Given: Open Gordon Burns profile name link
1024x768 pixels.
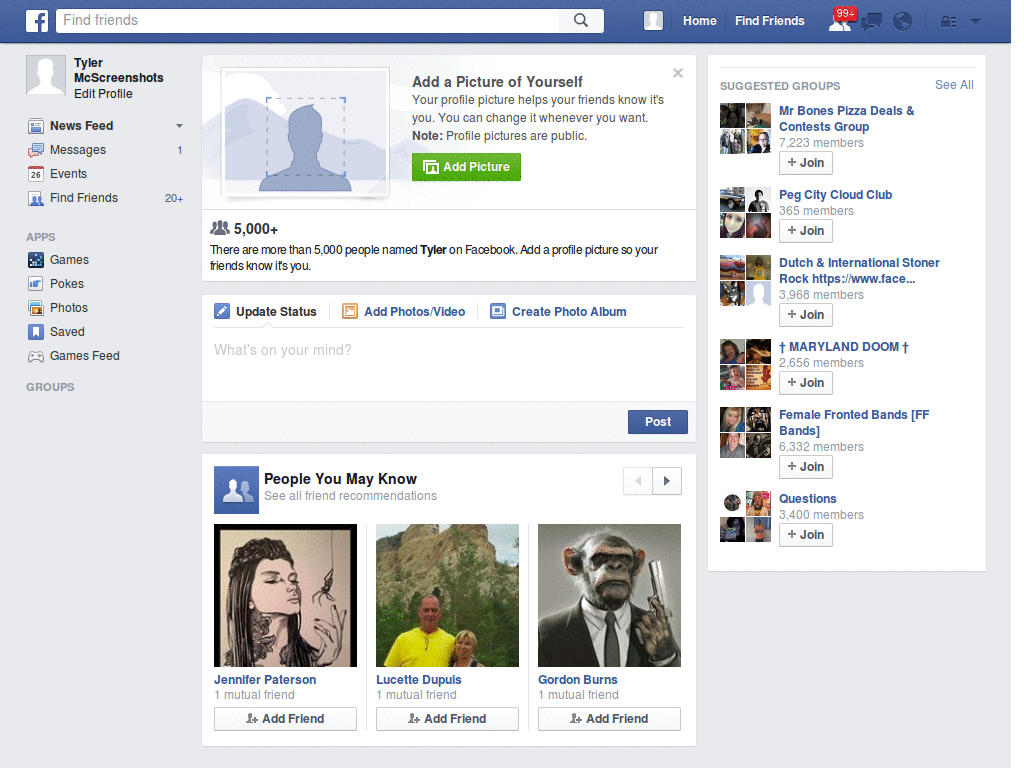Looking at the screenshot, I should [577, 680].
